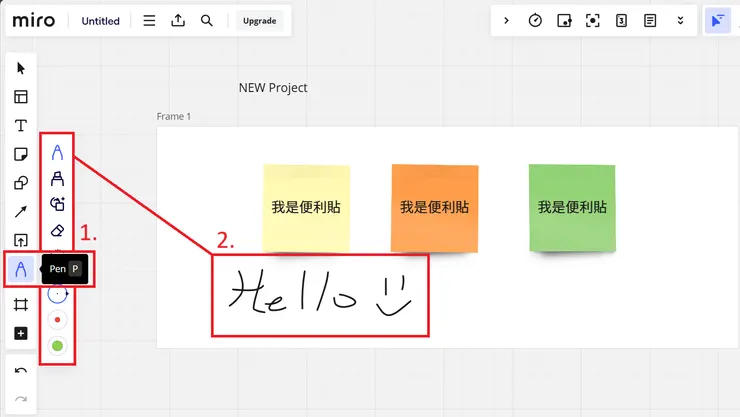The width and height of the screenshot is (740, 417).
Task: Pick the green pen color
Action: click(x=58, y=346)
